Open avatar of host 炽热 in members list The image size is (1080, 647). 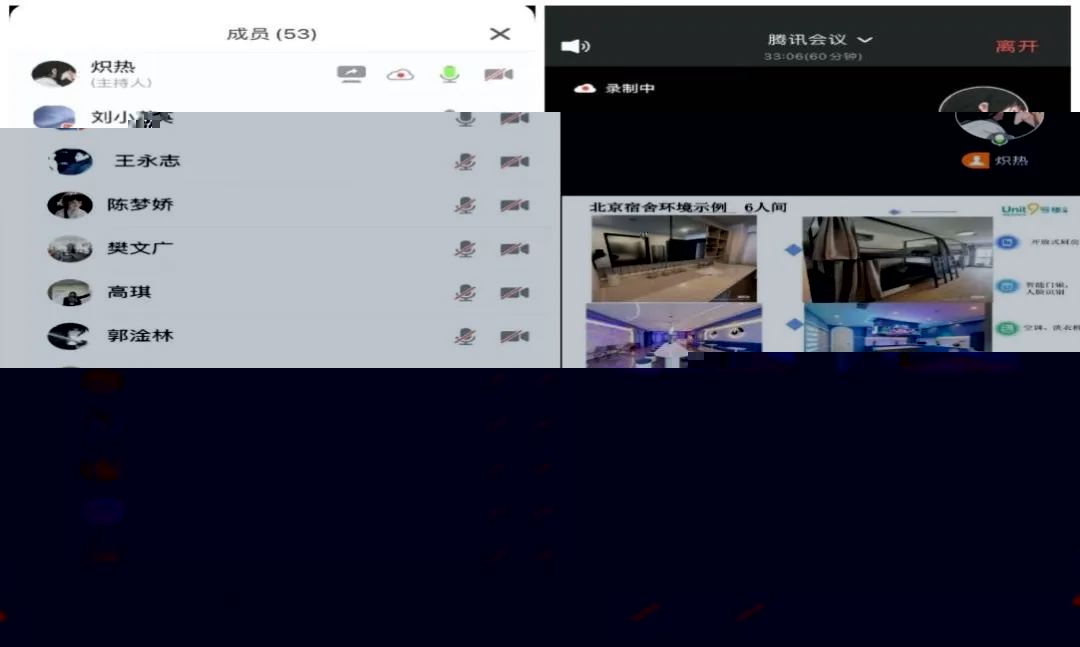54,74
